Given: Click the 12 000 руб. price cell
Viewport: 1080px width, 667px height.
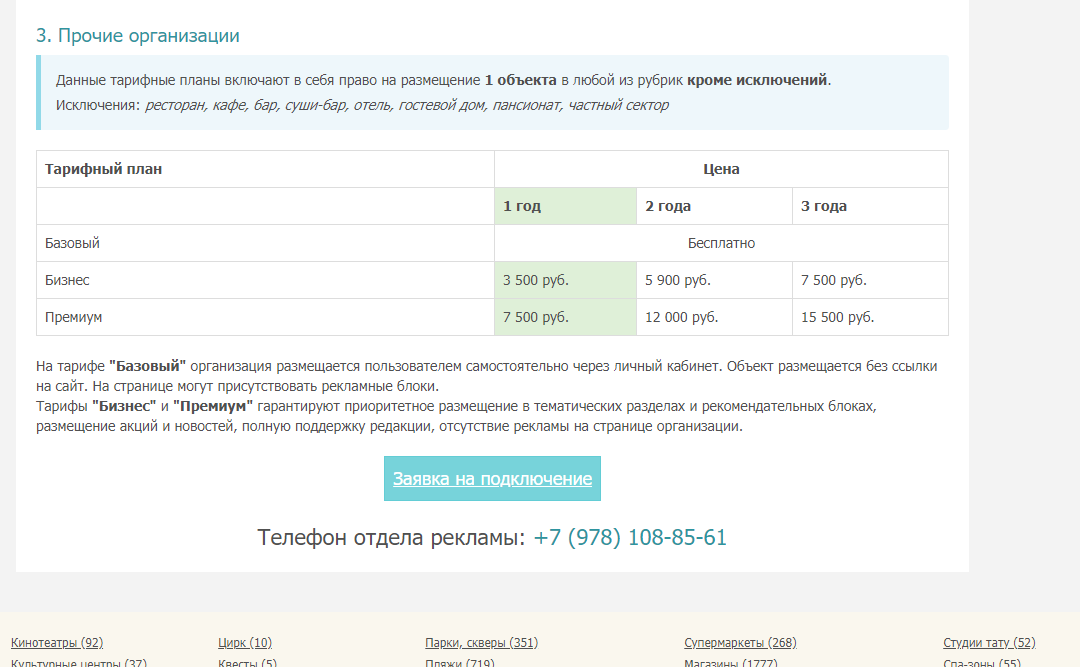Looking at the screenshot, I should pyautogui.click(x=714, y=317).
